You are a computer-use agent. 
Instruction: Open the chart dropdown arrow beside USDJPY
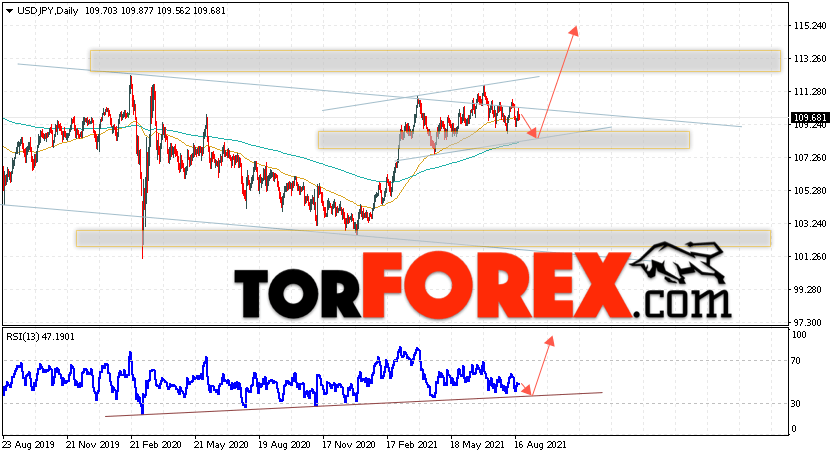9,11
